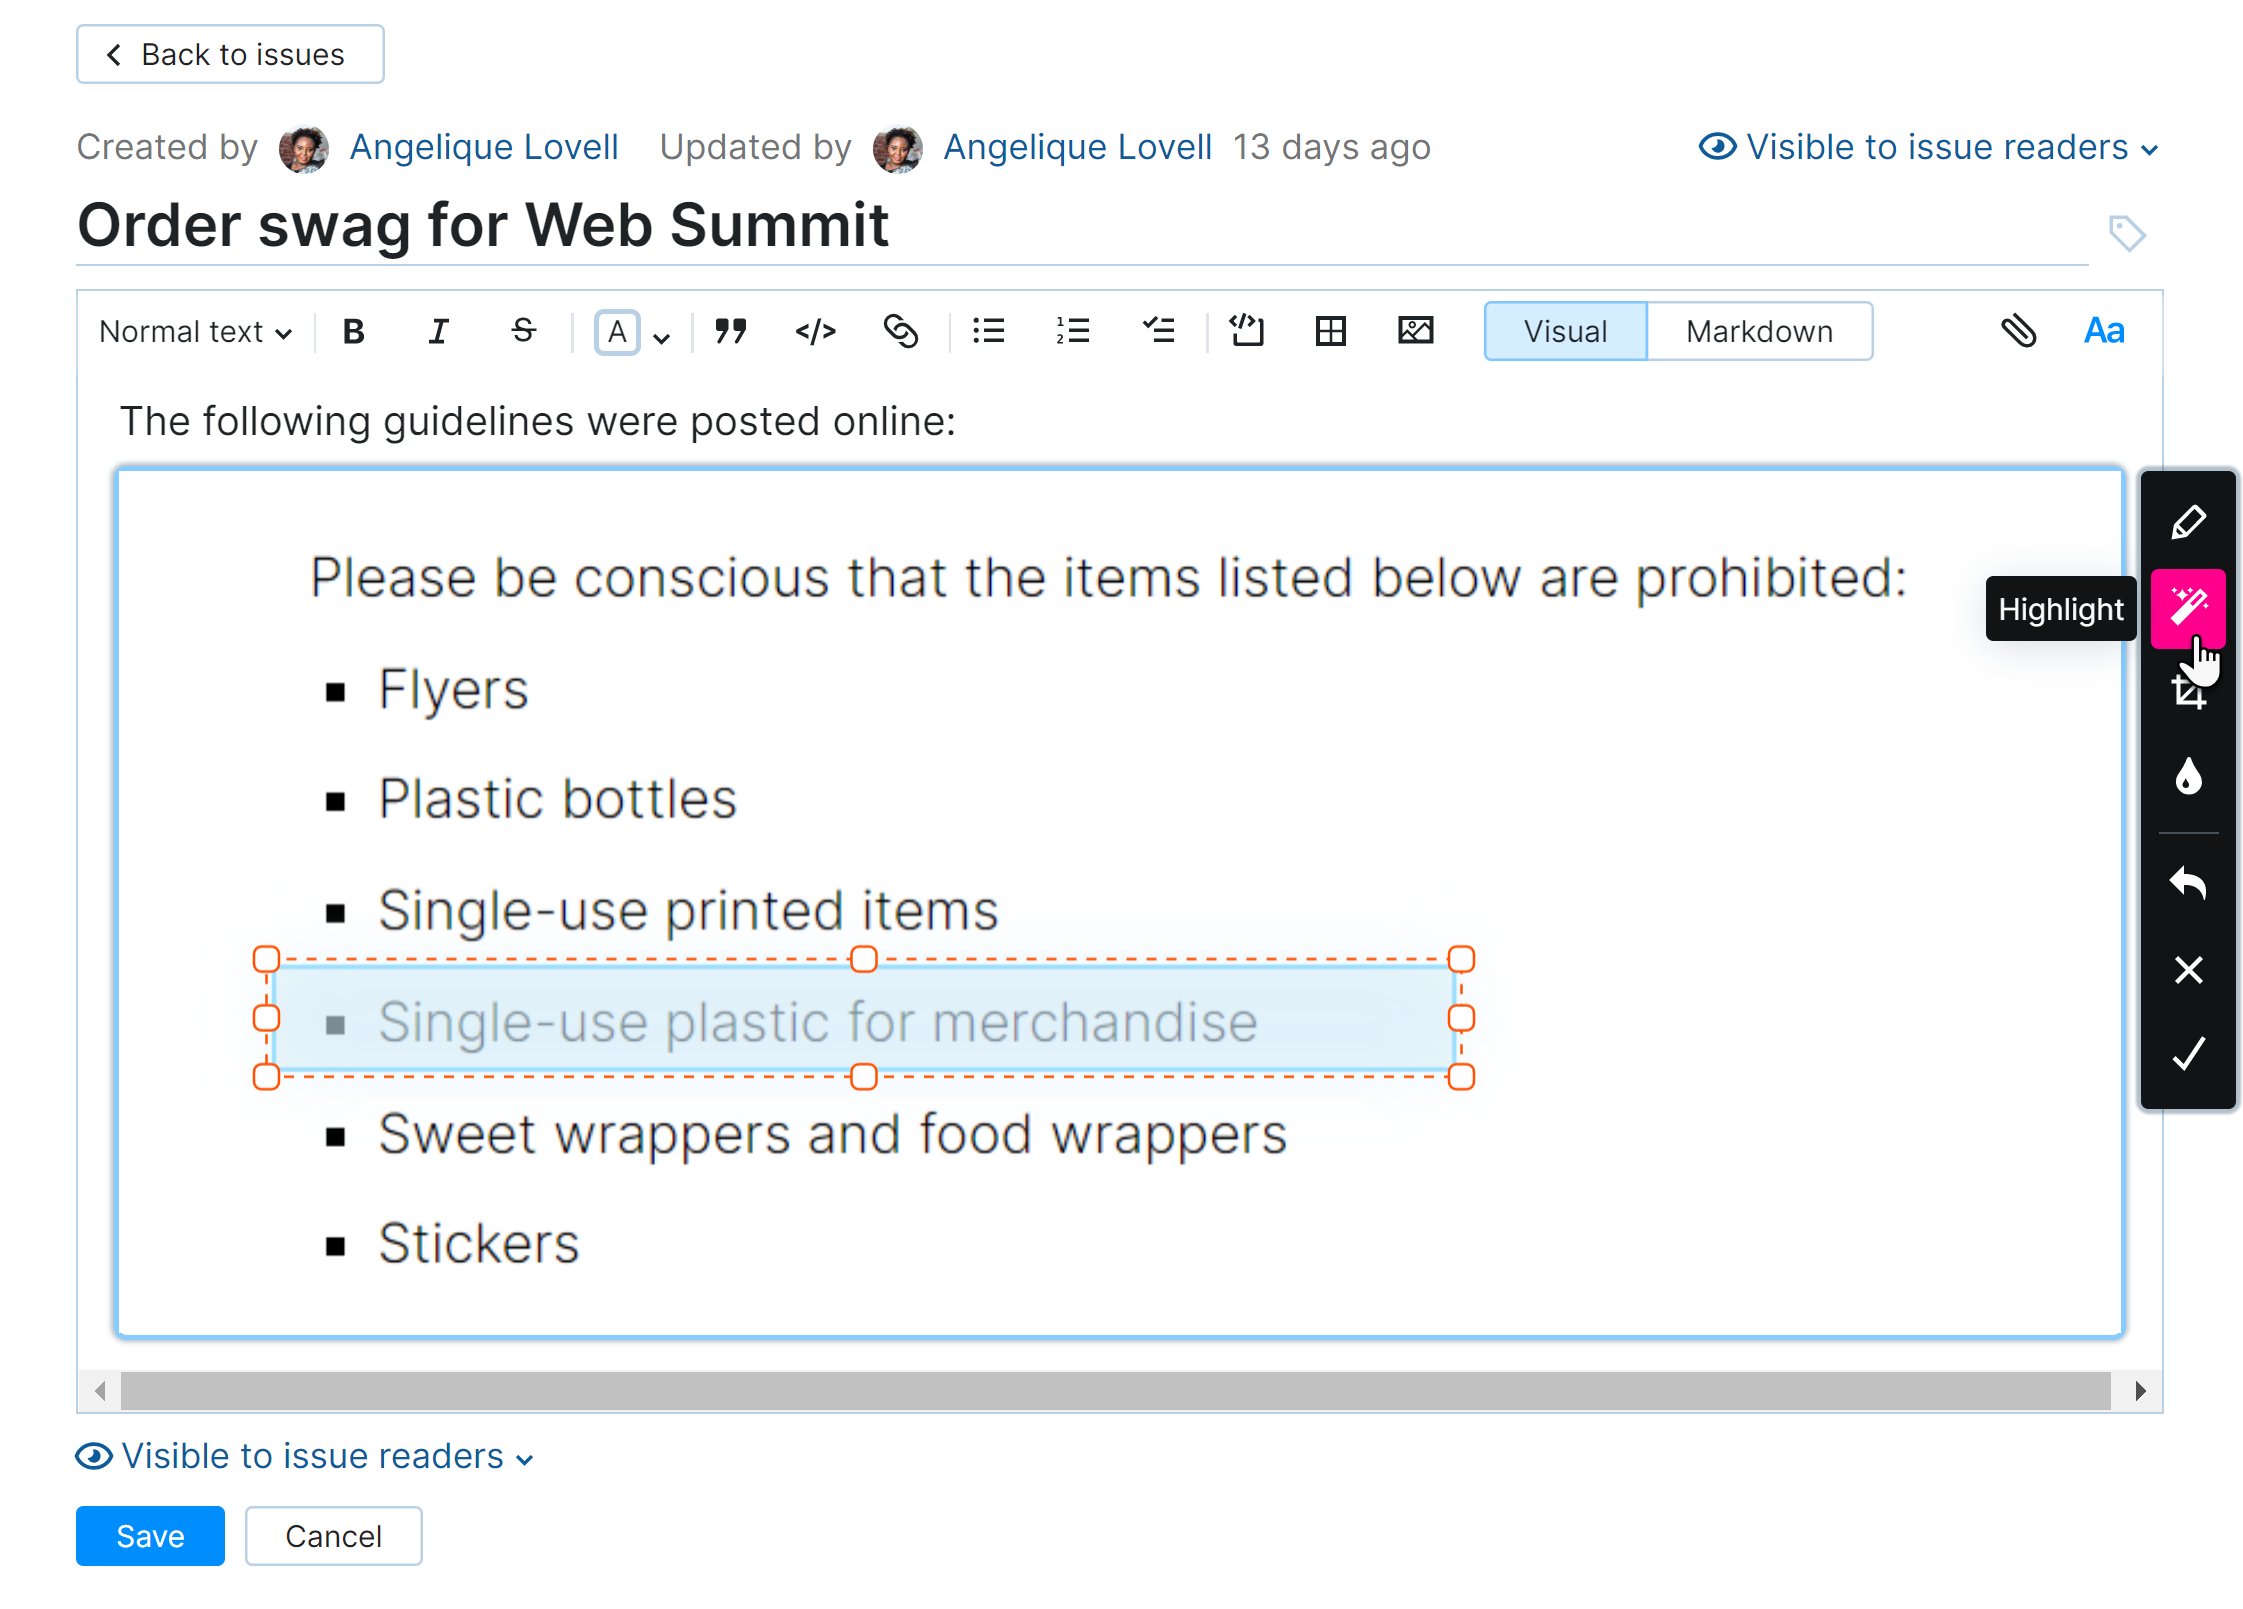The image size is (2243, 1609).
Task: Toggle strikethrough formatting
Action: click(x=523, y=331)
